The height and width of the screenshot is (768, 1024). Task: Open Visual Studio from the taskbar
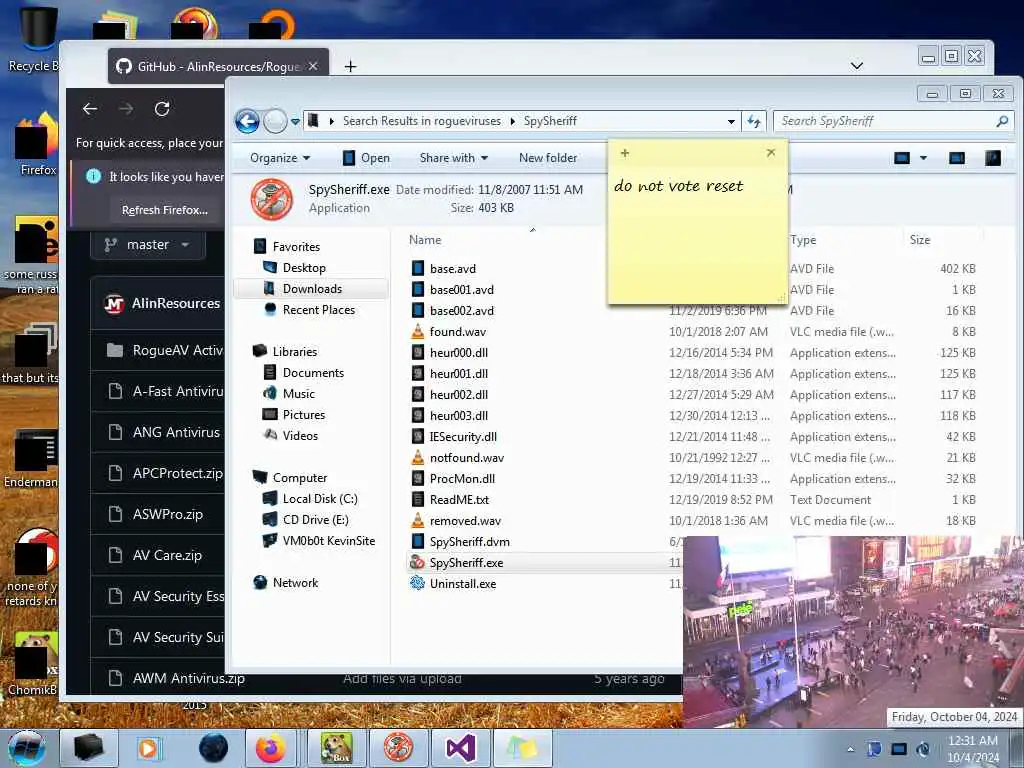(460, 748)
